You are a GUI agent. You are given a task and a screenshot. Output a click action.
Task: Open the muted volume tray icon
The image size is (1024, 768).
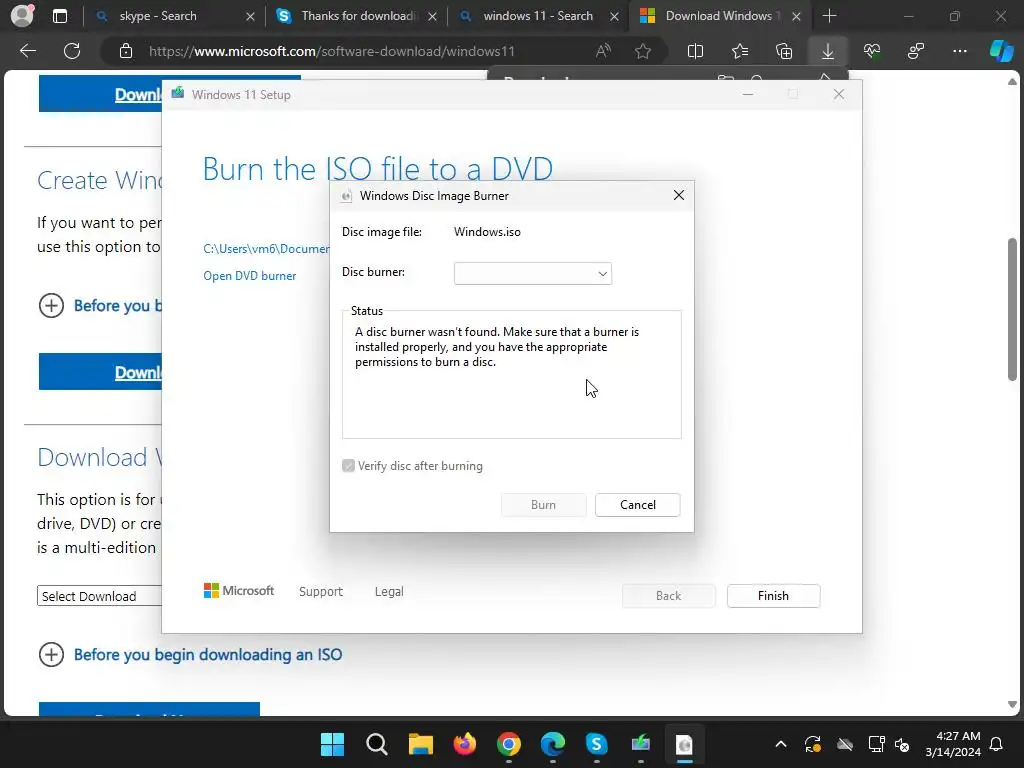pos(902,744)
